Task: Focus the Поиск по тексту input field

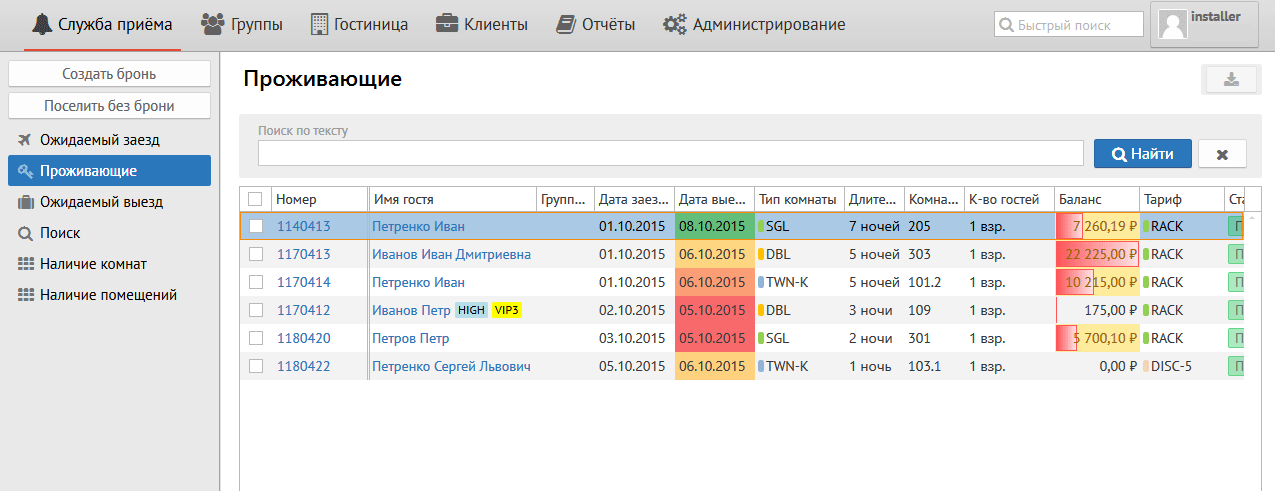Action: (670, 153)
